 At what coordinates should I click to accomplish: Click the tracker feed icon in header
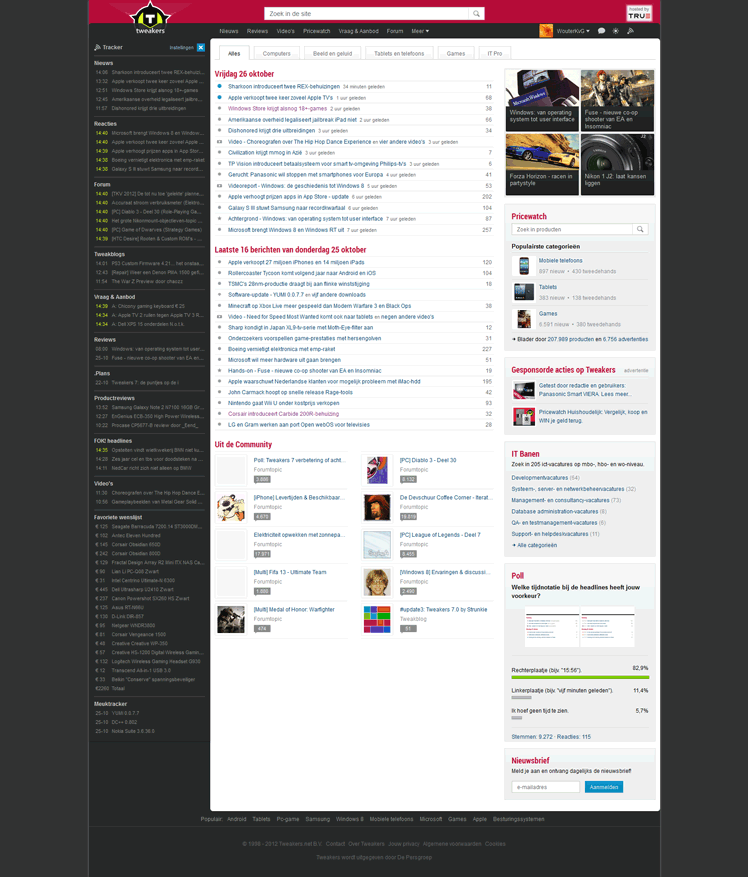tap(631, 31)
